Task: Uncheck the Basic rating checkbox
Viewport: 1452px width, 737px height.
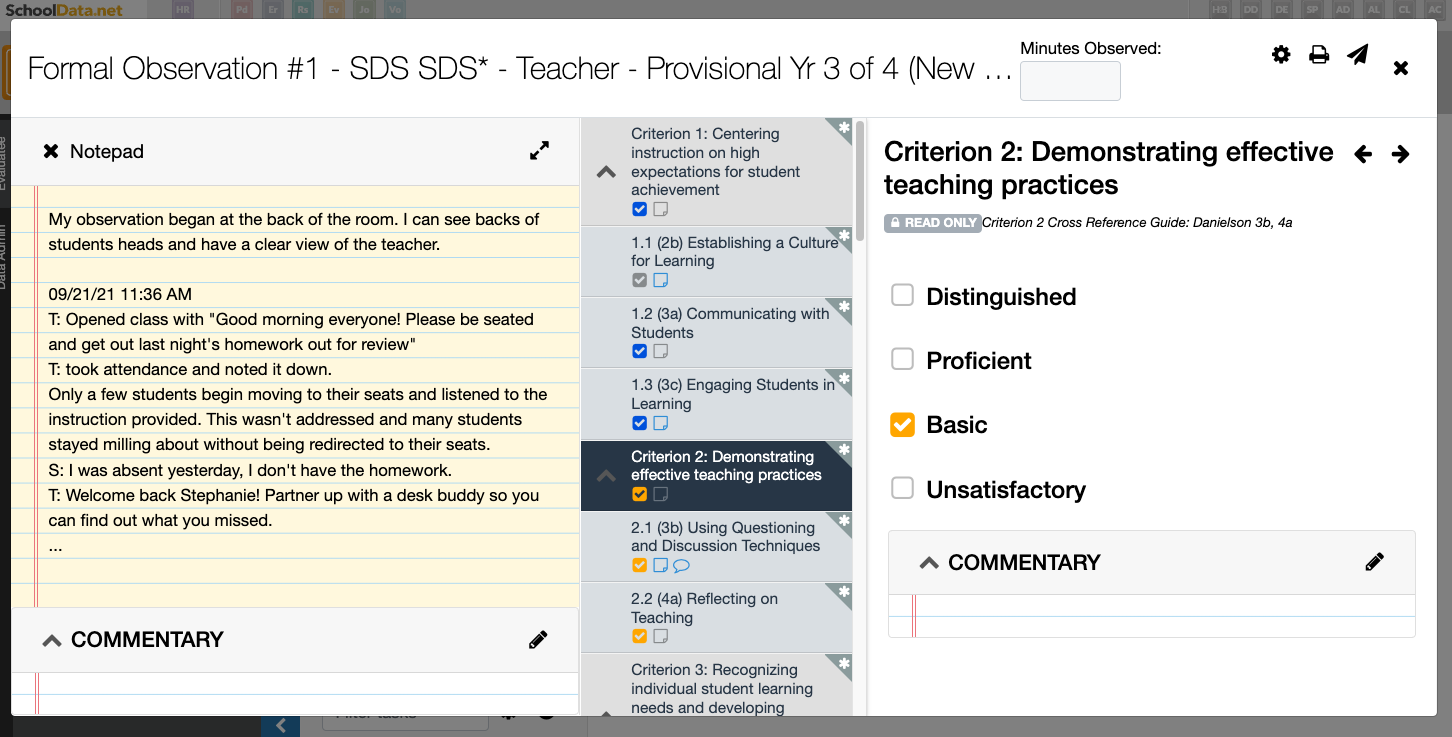Action: click(903, 424)
